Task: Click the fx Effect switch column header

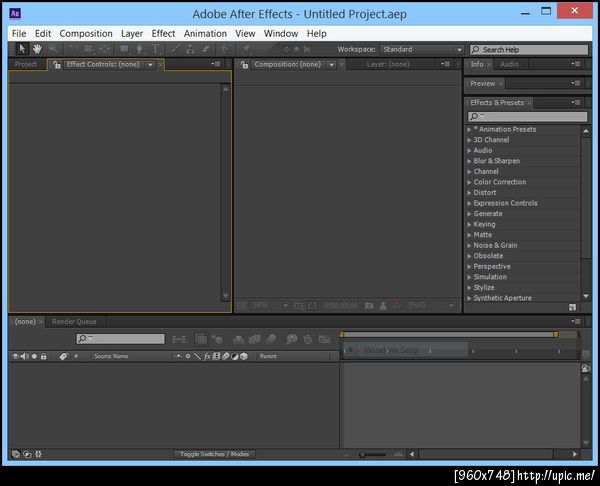Action: (x=207, y=356)
